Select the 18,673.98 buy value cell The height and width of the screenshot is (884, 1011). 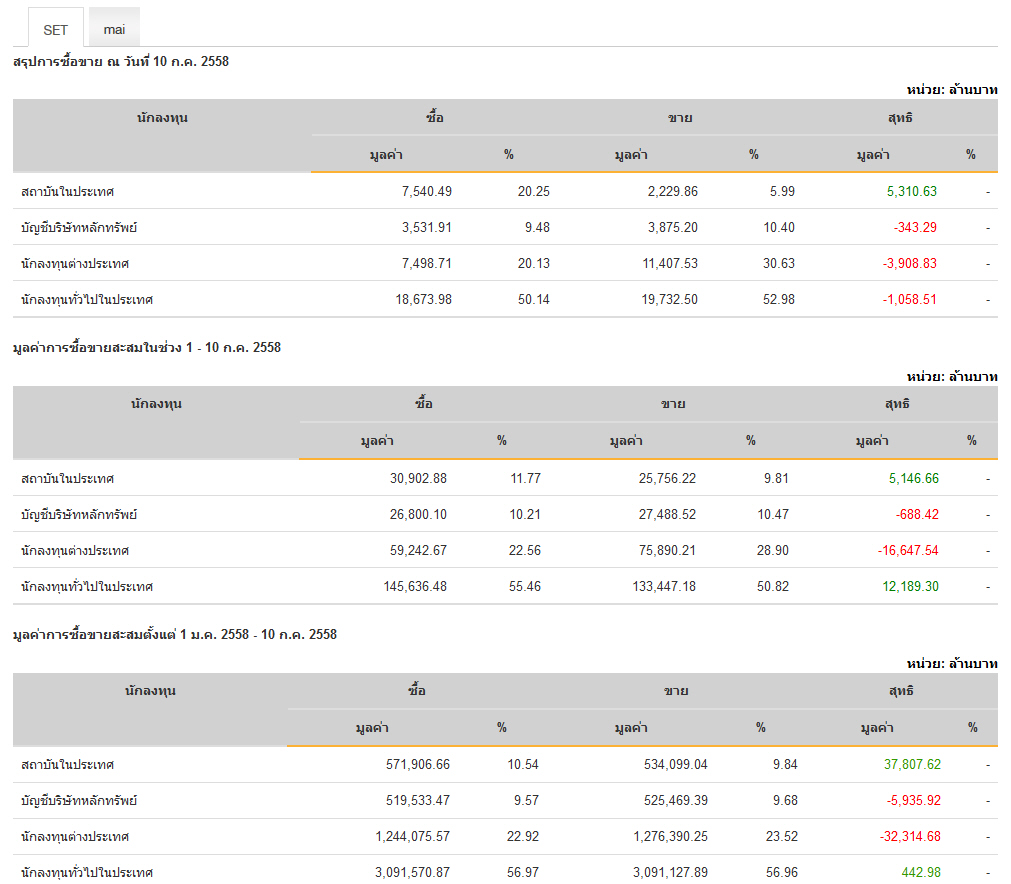pos(418,299)
